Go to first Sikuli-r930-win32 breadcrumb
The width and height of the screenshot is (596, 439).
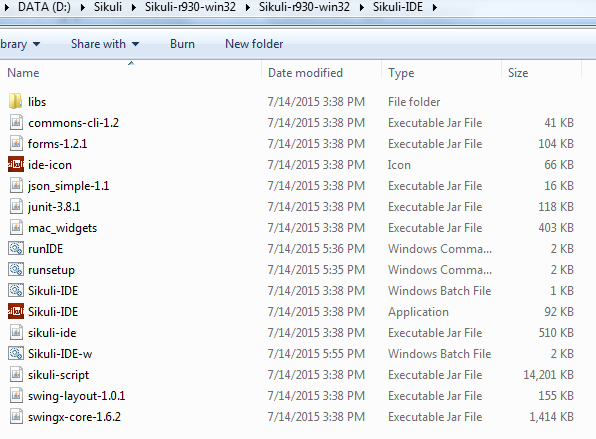190,7
